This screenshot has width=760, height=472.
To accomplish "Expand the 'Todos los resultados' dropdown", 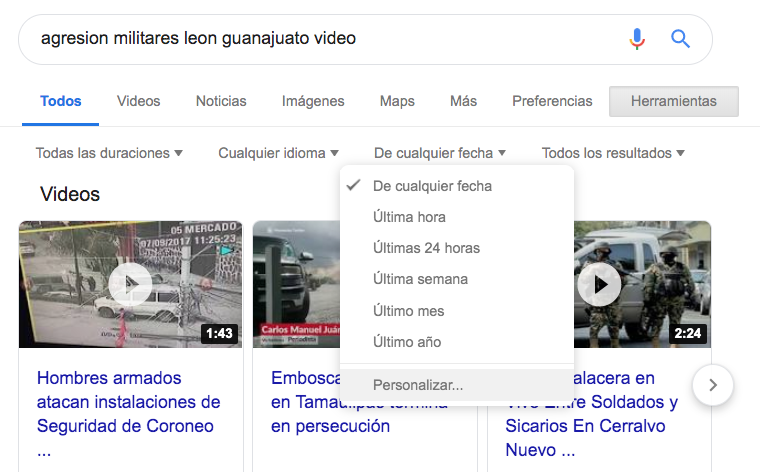I will click(613, 153).
